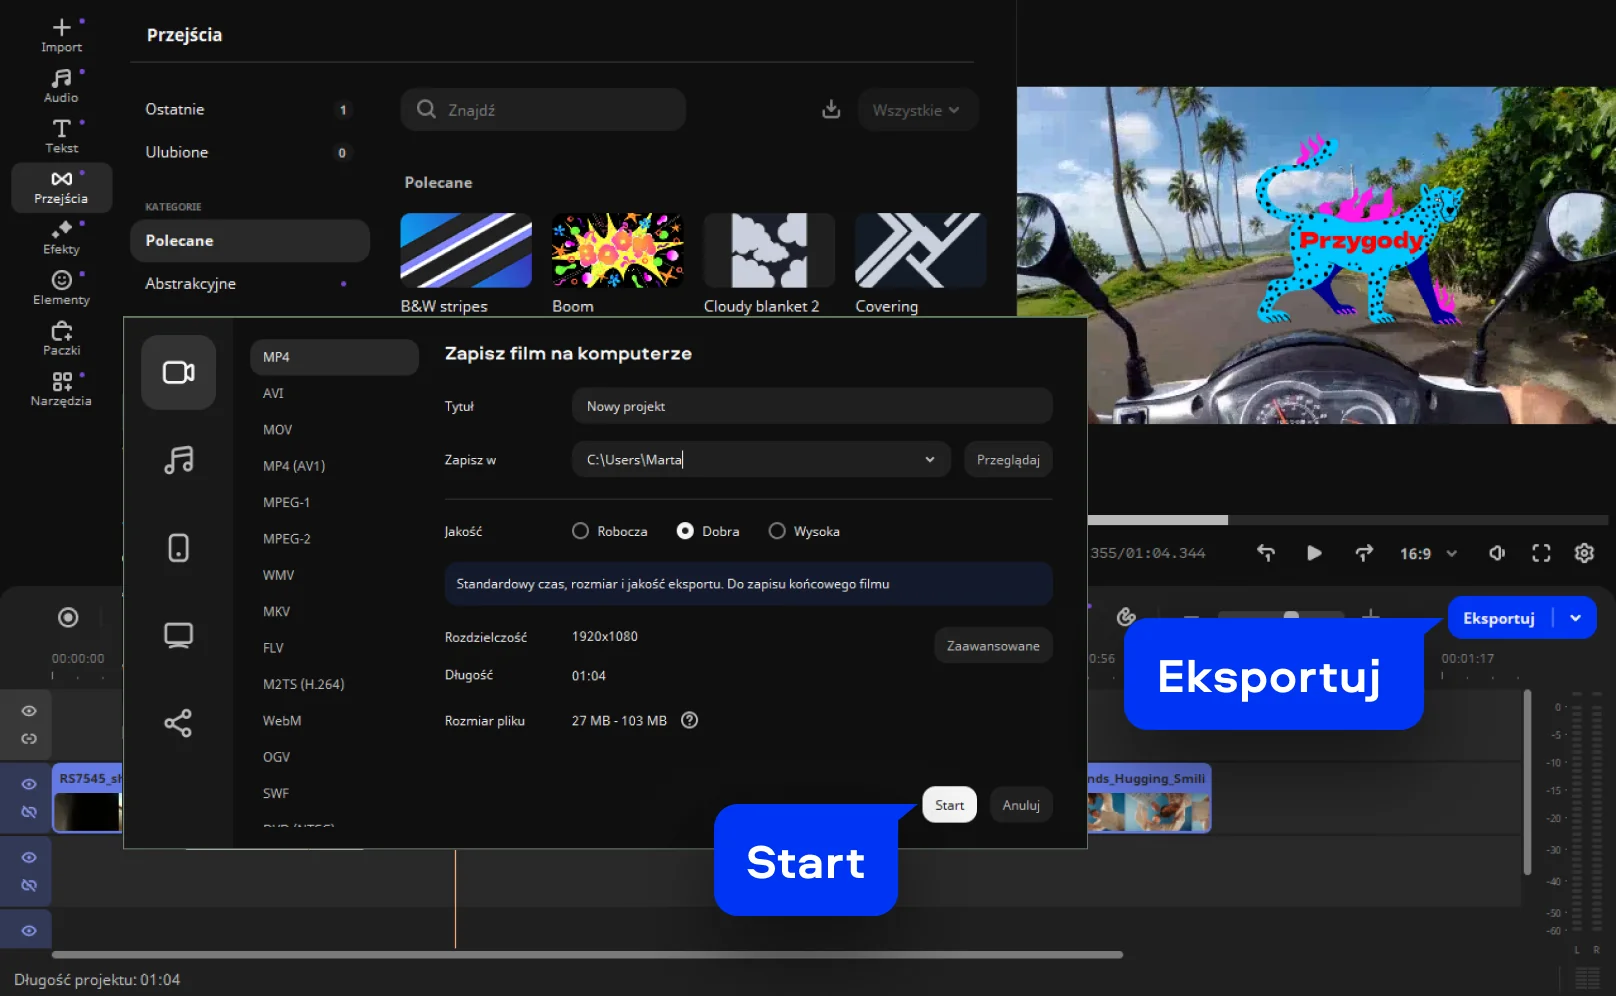Choose the MOV format from list
Image resolution: width=1616 pixels, height=996 pixels.
[278, 430]
